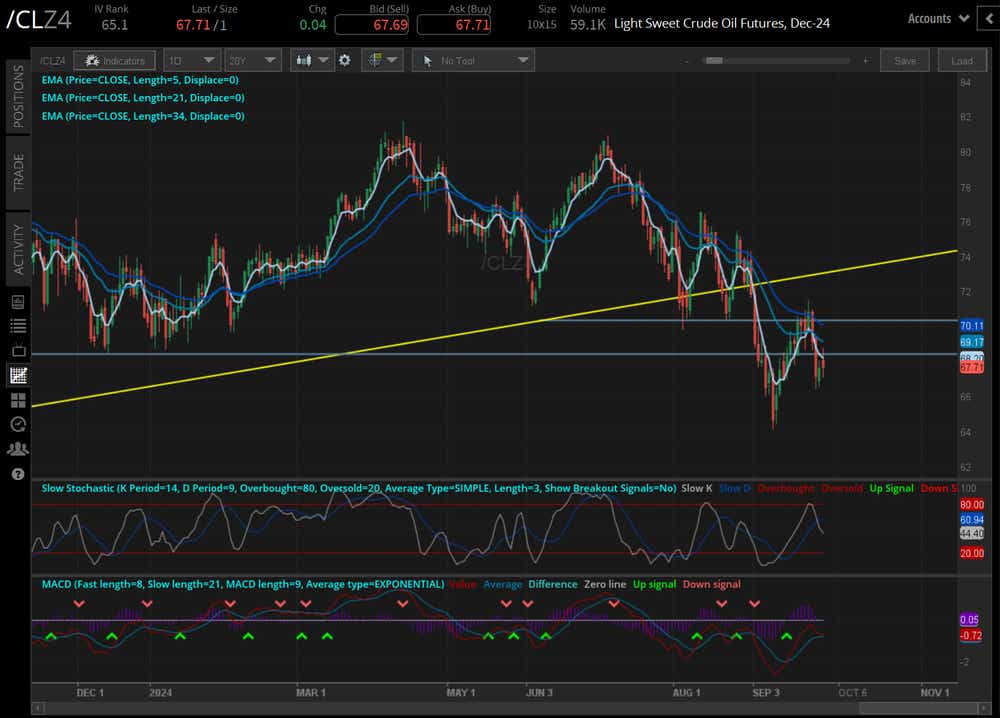The width and height of the screenshot is (1000, 718).
Task: Click the 70.11 price axis label
Action: (971, 326)
